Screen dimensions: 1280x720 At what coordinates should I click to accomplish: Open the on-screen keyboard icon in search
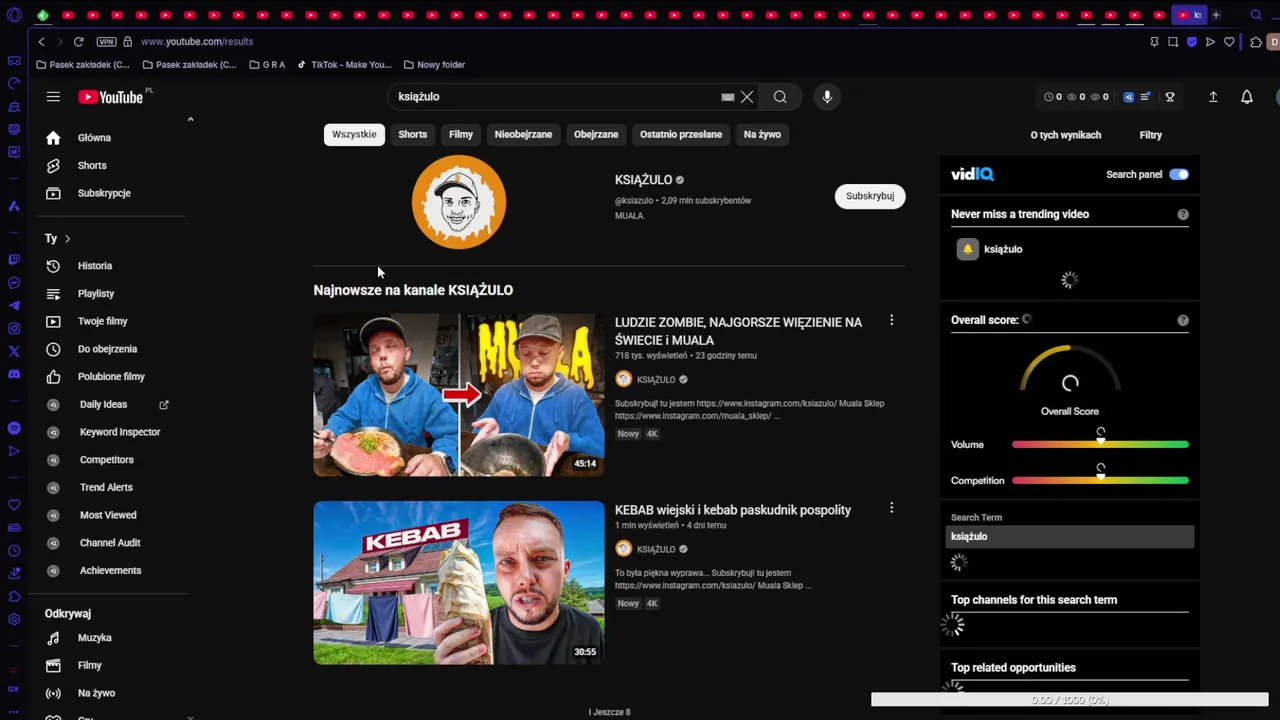coord(728,97)
